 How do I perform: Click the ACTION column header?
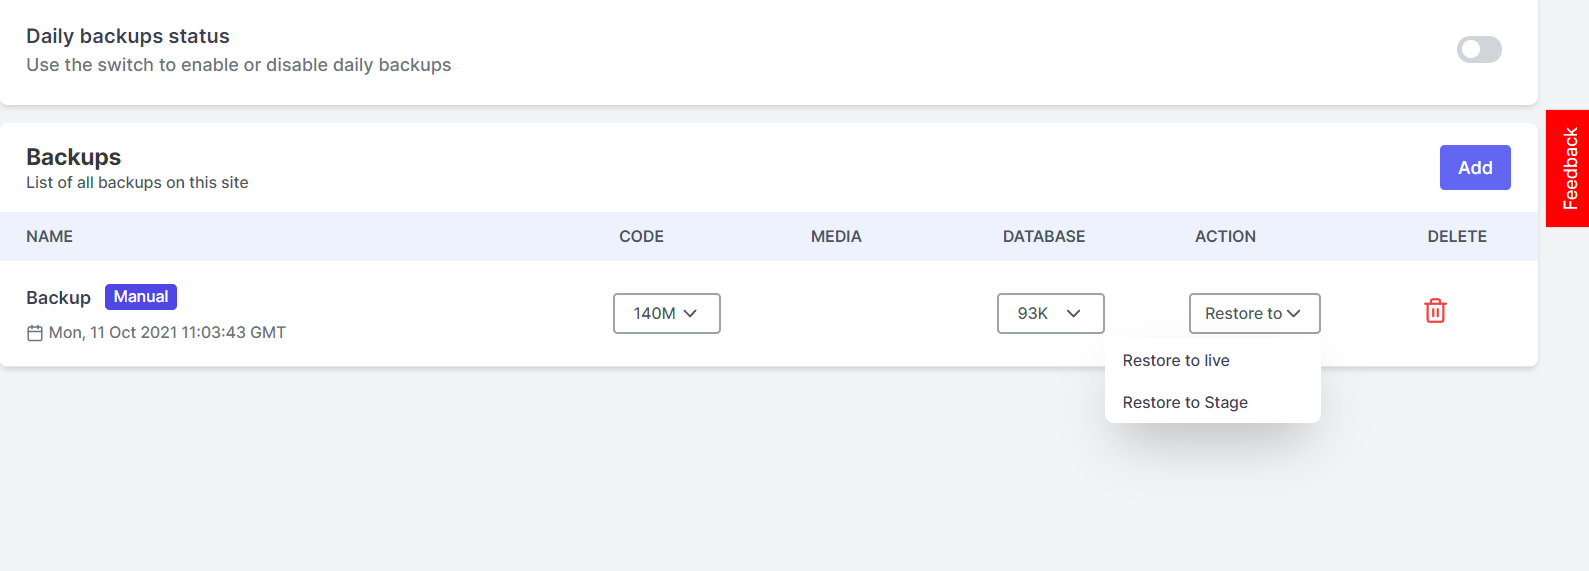(x=1225, y=236)
